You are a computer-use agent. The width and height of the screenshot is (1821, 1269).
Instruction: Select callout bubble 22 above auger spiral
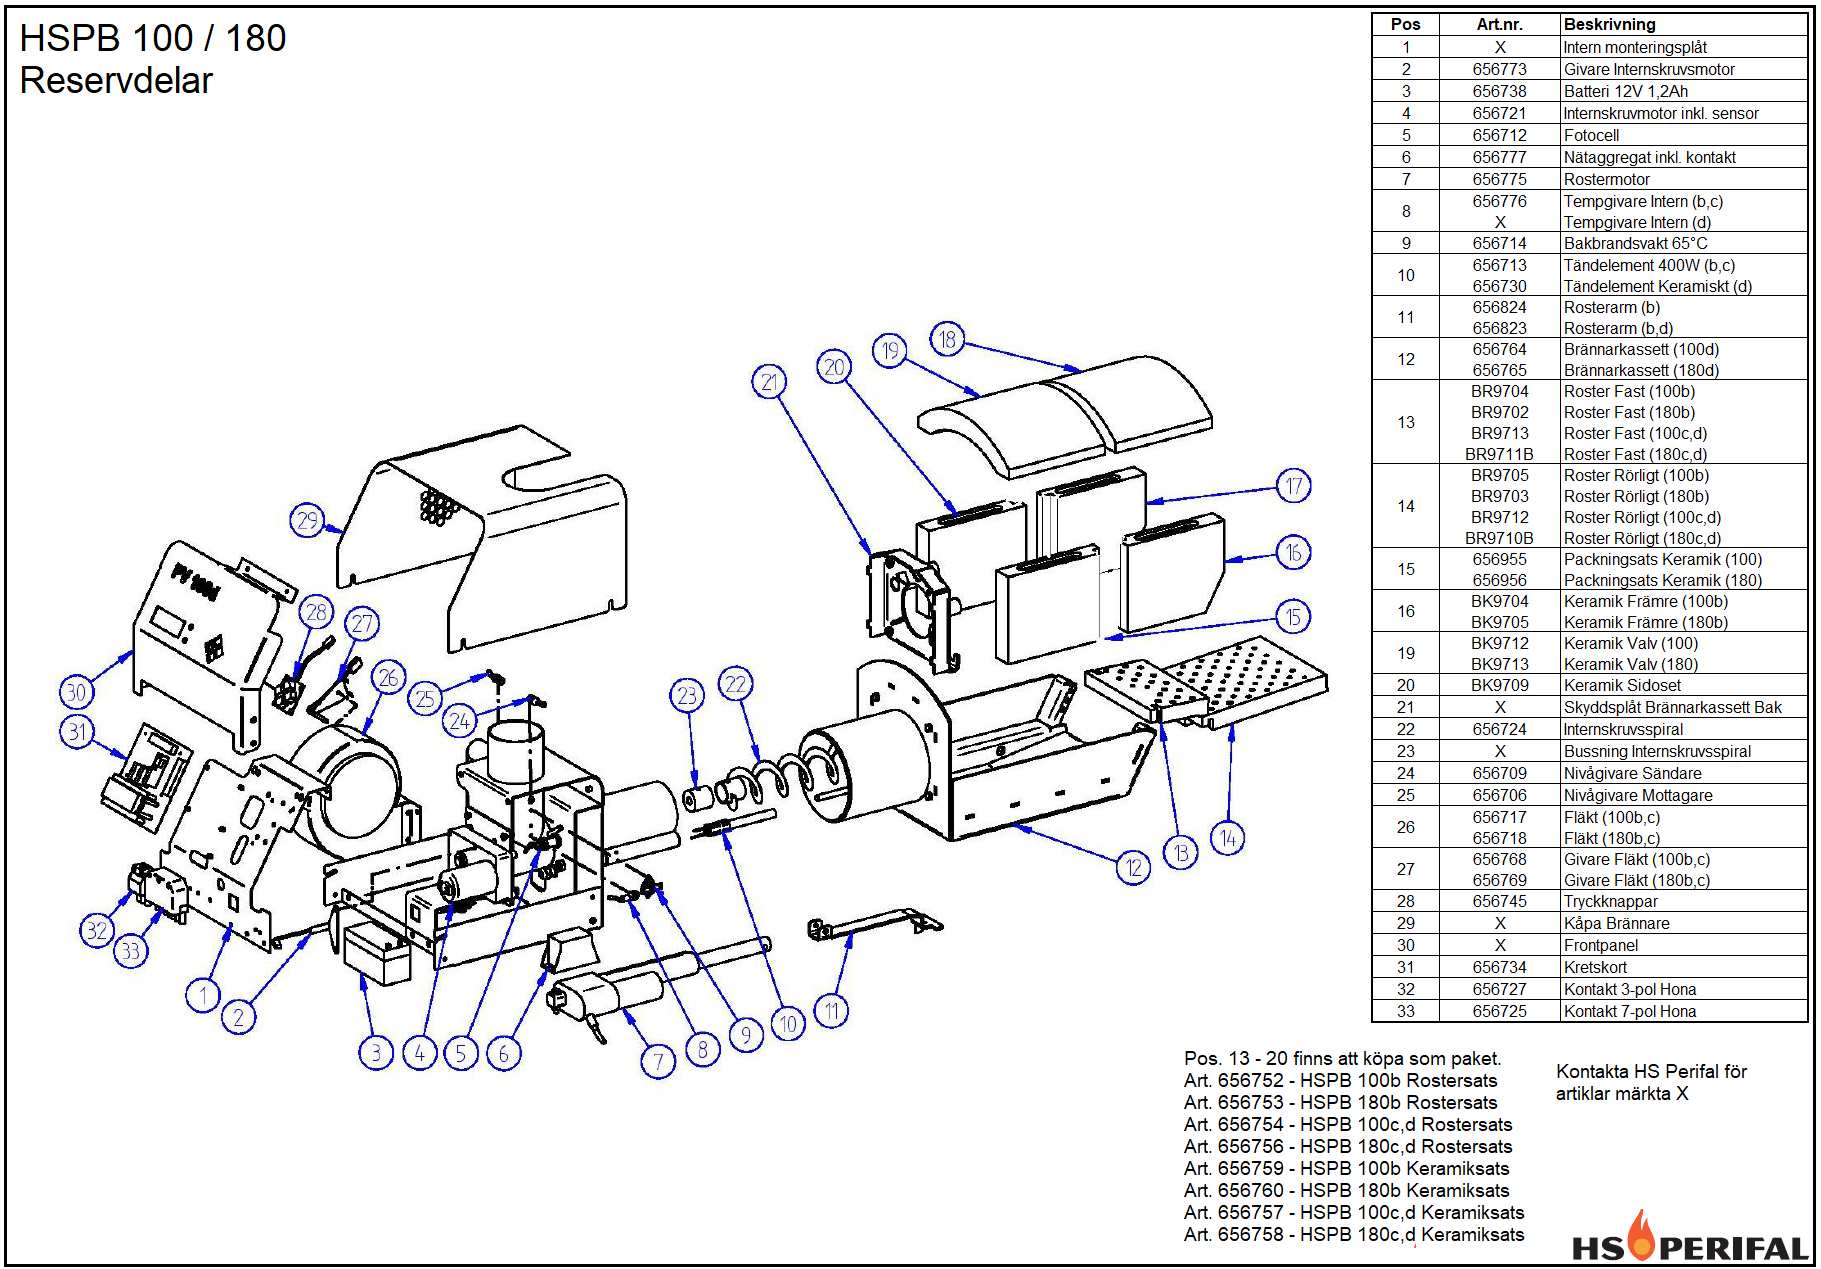(736, 684)
